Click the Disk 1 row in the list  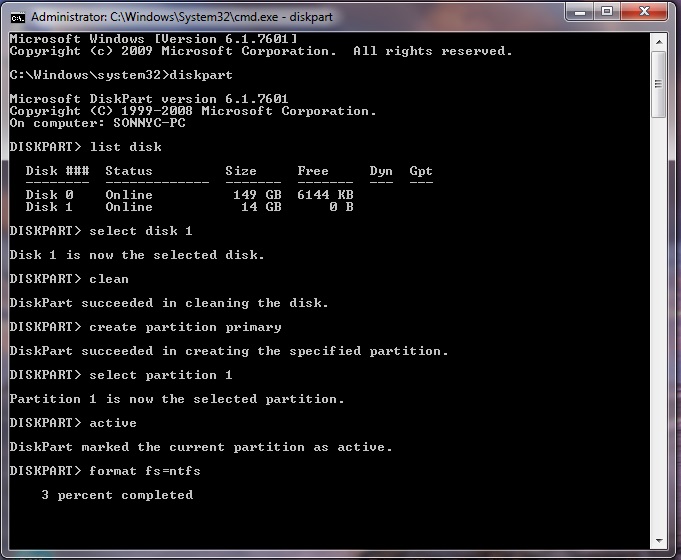188,207
